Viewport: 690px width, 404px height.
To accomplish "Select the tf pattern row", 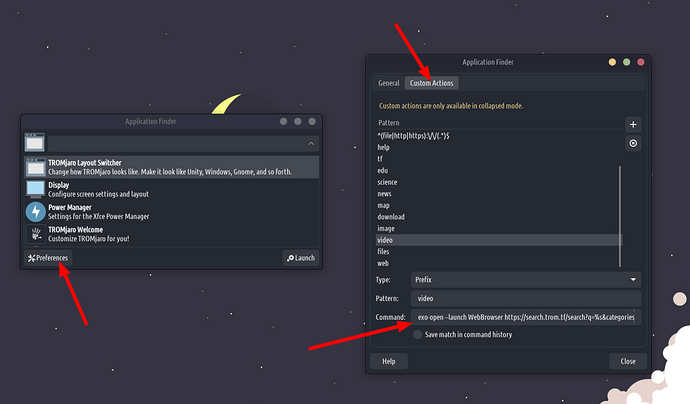I will [498, 159].
